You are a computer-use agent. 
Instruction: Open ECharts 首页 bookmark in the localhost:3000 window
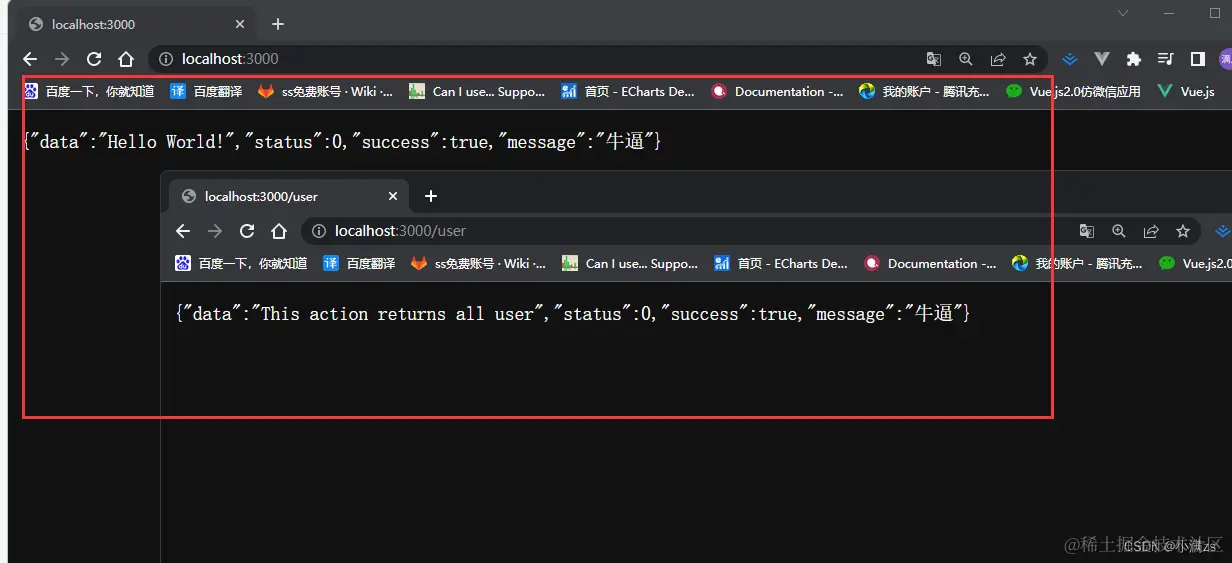point(628,91)
